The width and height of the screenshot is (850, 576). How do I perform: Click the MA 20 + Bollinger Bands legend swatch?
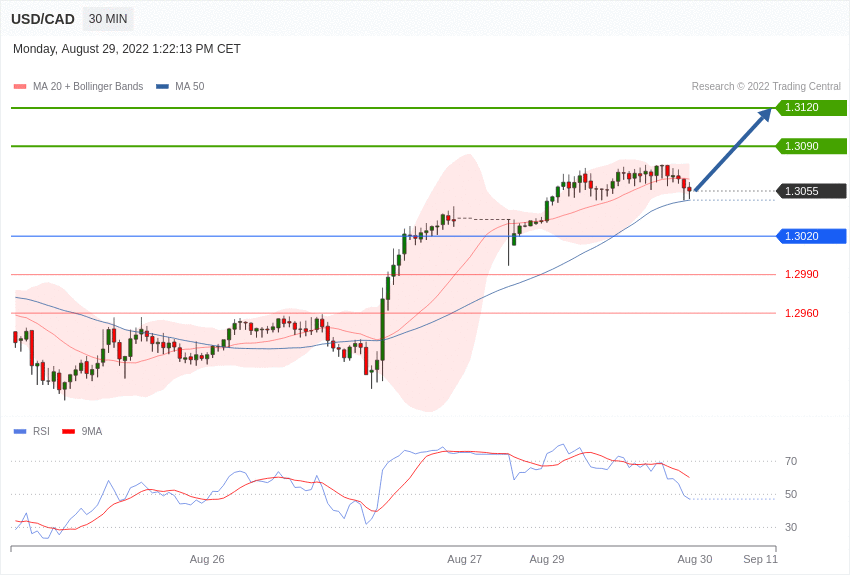[x=20, y=86]
